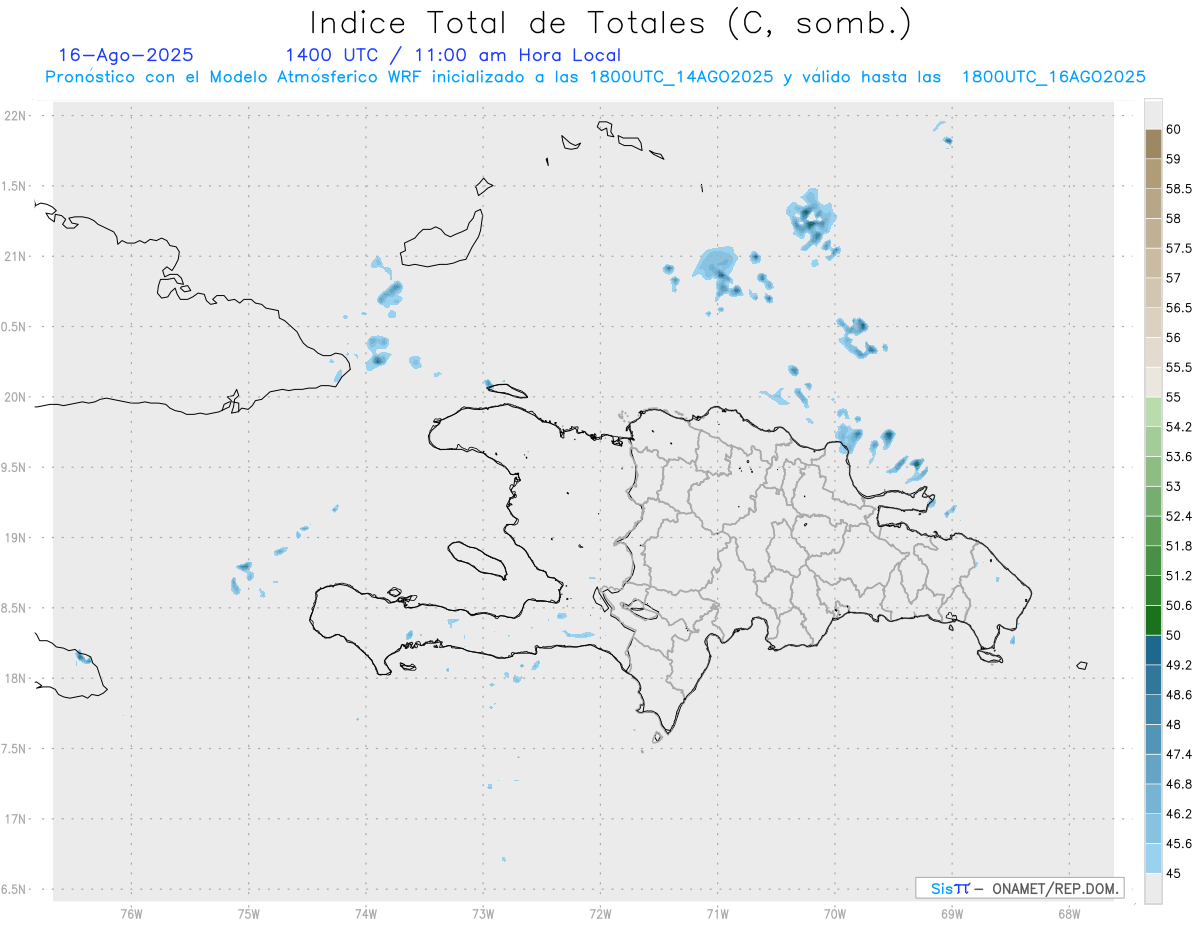
Task: Click the colorbar value 57.5
Action: pyautogui.click(x=1178, y=248)
